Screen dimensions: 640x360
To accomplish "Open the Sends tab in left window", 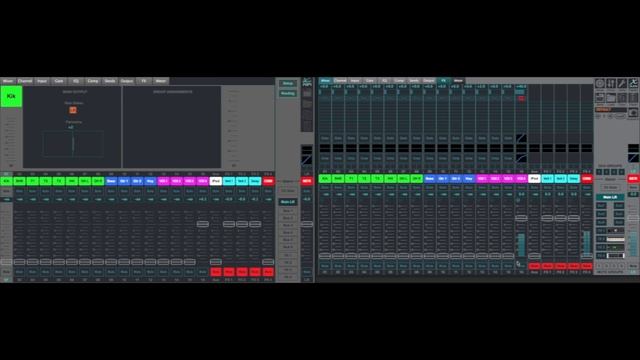I will click(x=110, y=81).
